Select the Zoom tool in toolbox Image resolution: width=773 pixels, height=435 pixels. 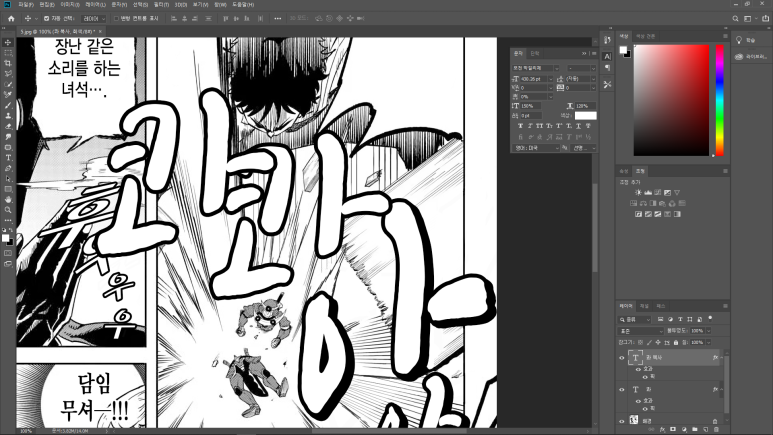coord(8,210)
